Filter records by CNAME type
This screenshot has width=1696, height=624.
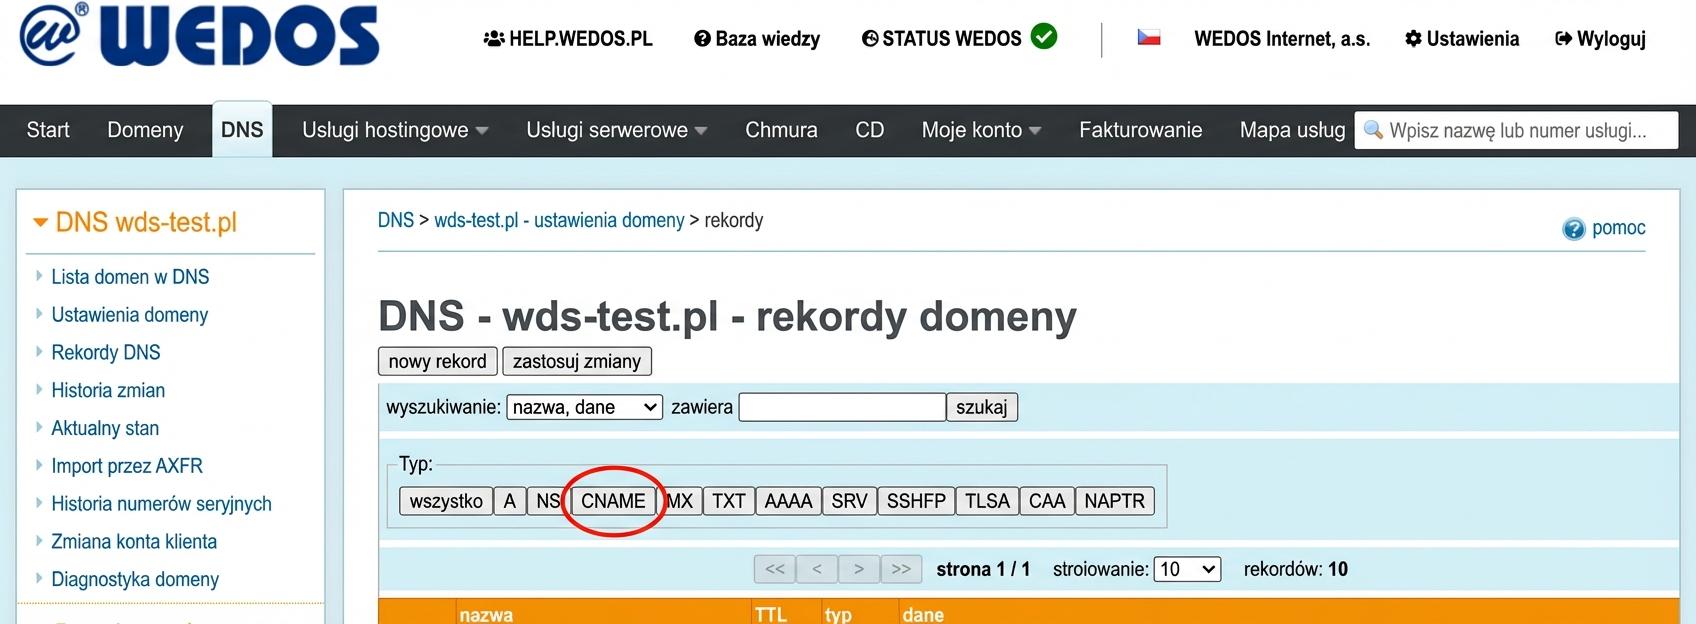(613, 501)
